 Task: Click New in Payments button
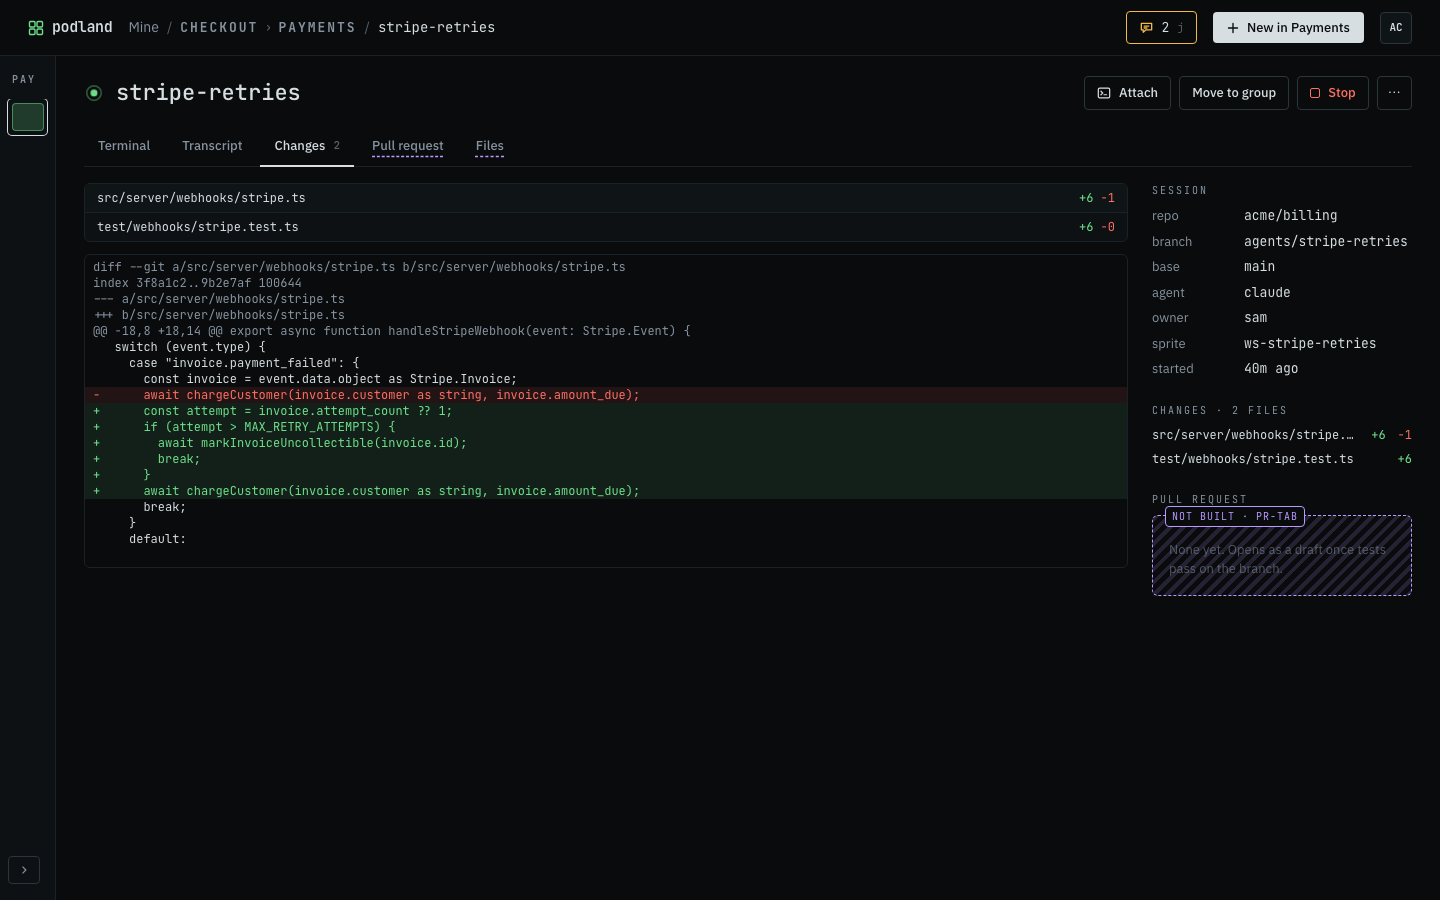pos(1288,28)
